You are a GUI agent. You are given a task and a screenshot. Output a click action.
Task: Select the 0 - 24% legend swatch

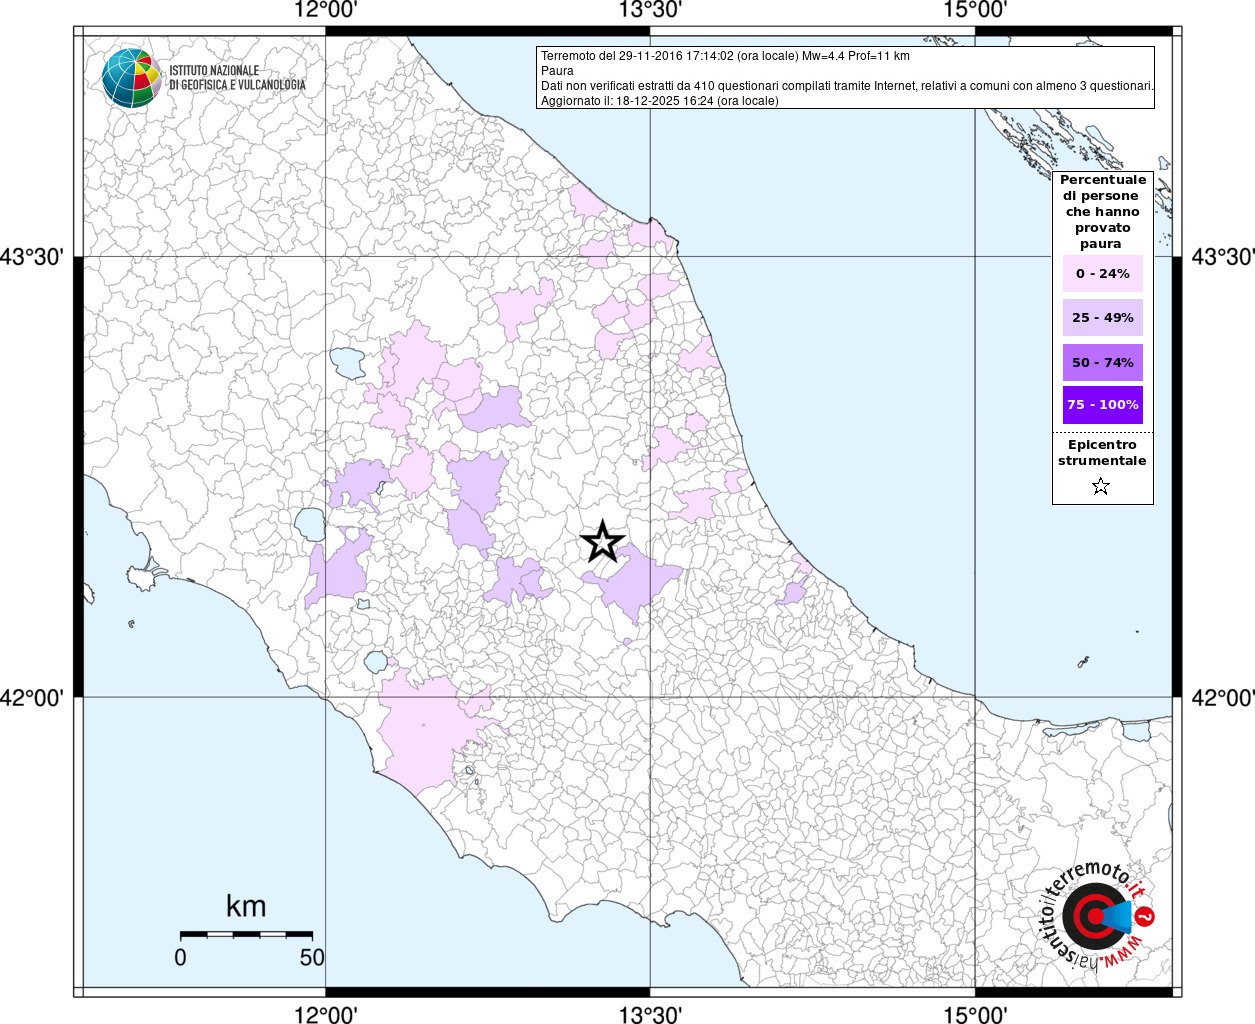point(1102,274)
